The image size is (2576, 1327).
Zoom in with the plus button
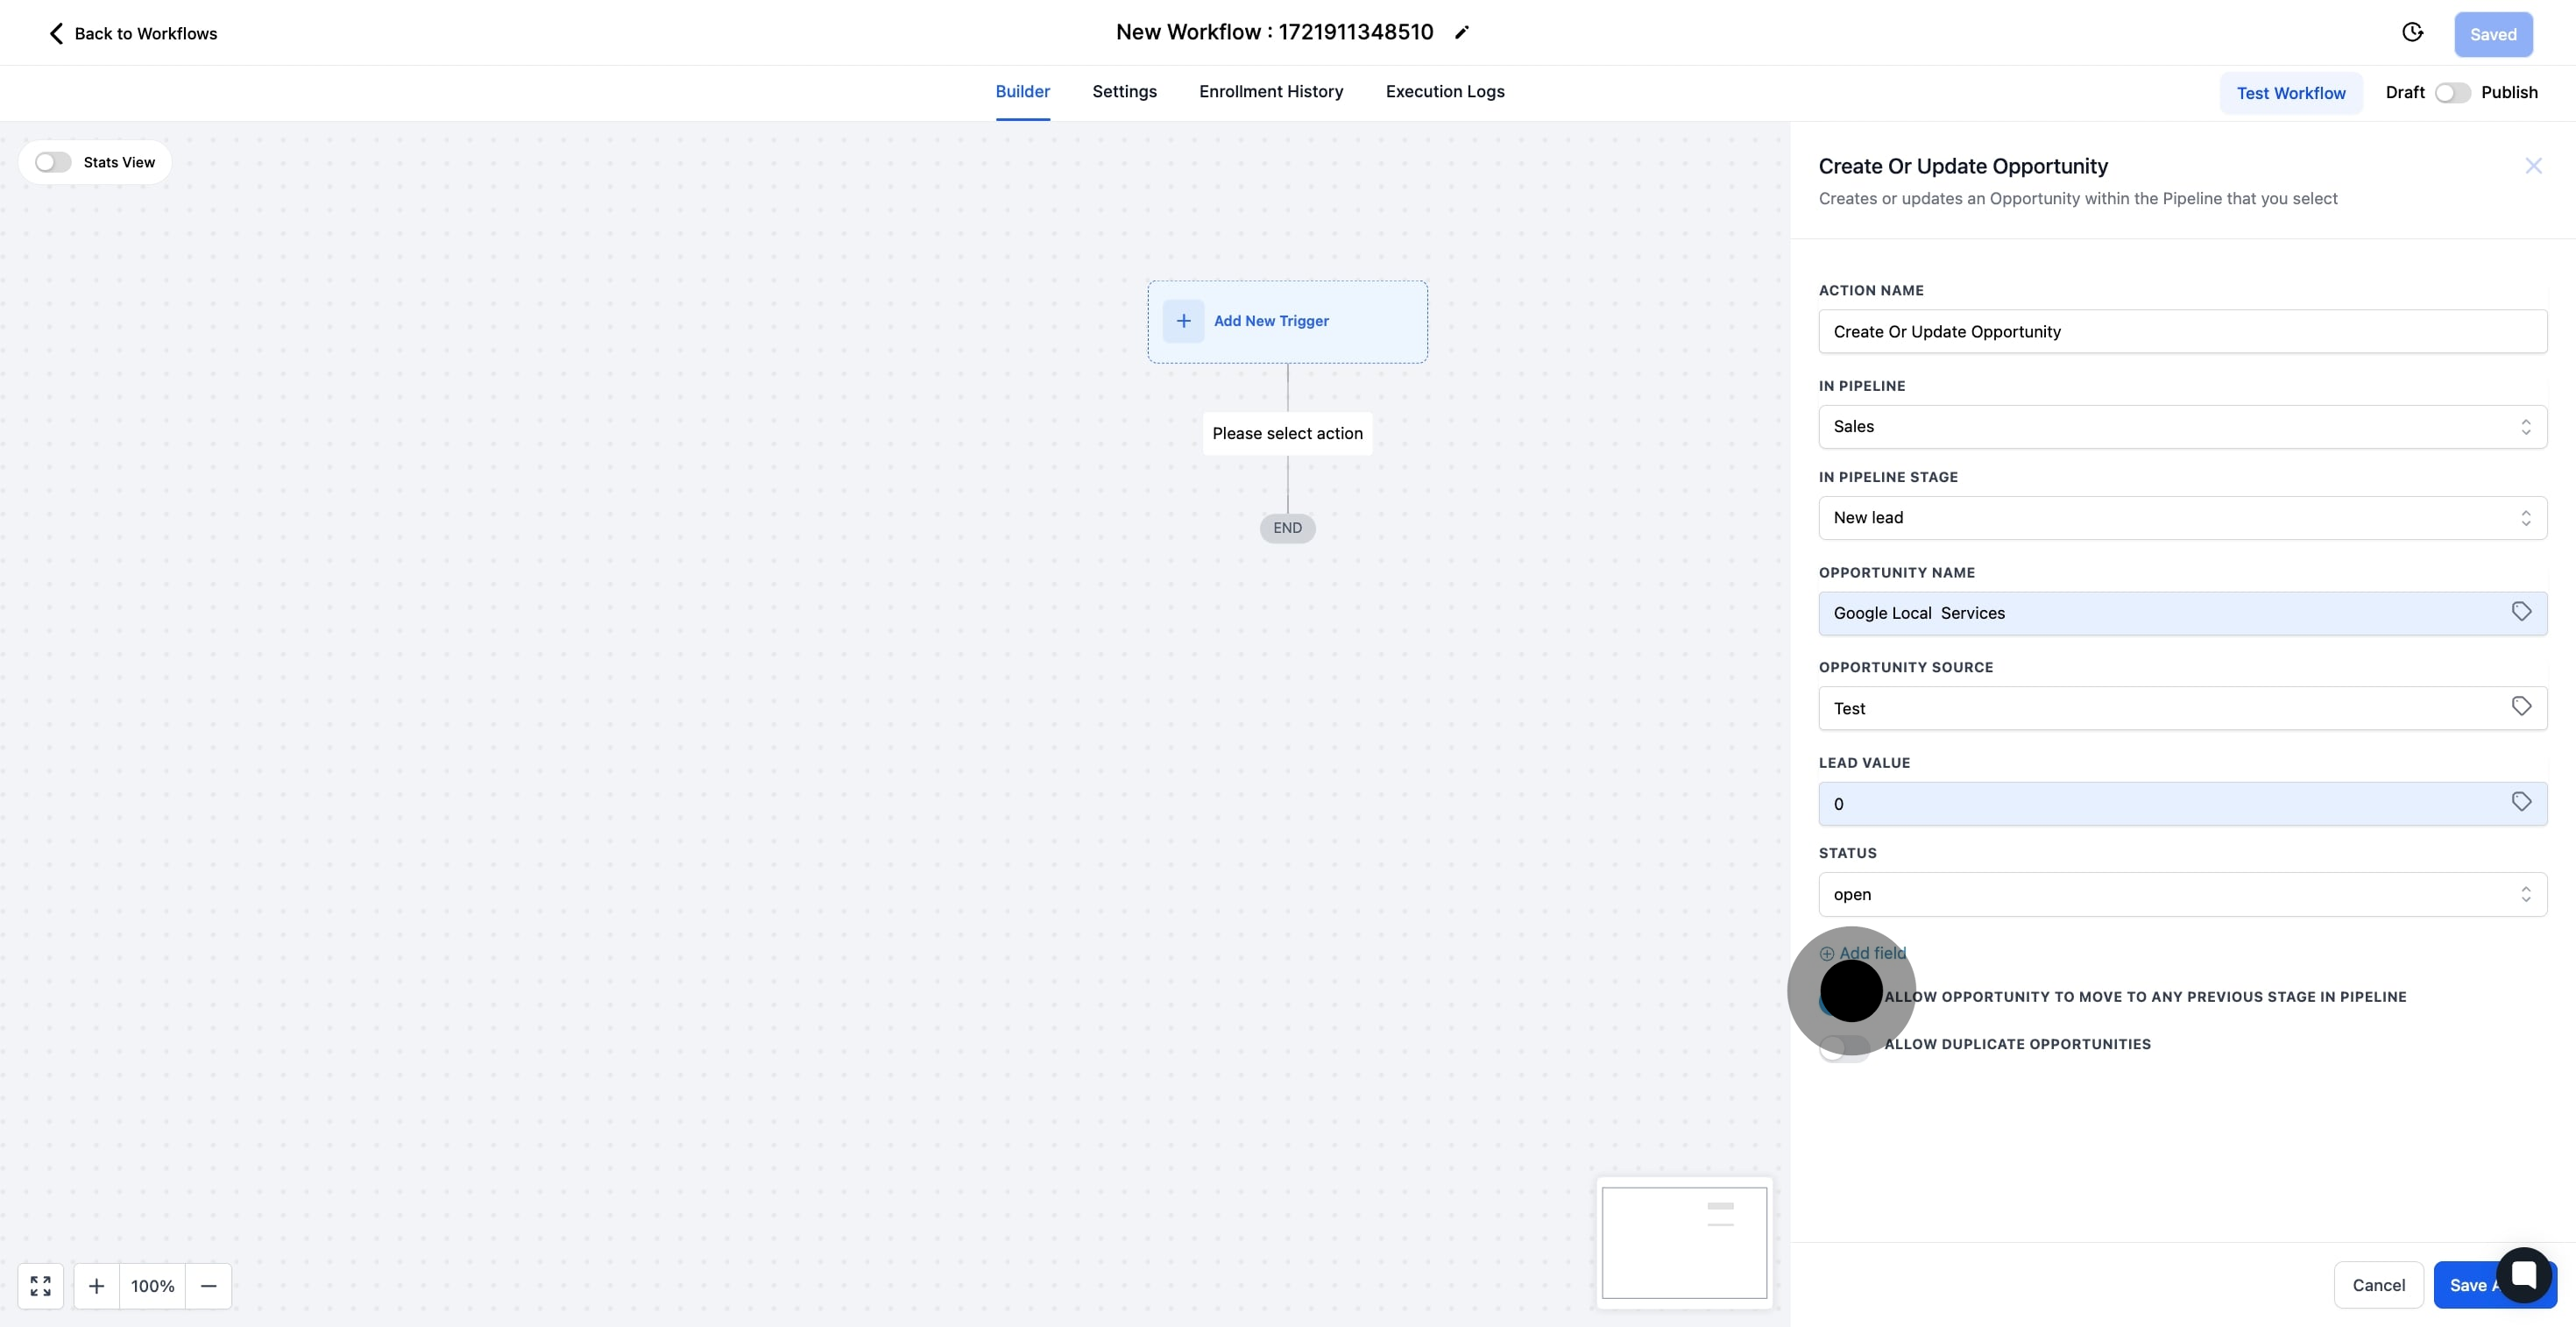click(97, 1286)
